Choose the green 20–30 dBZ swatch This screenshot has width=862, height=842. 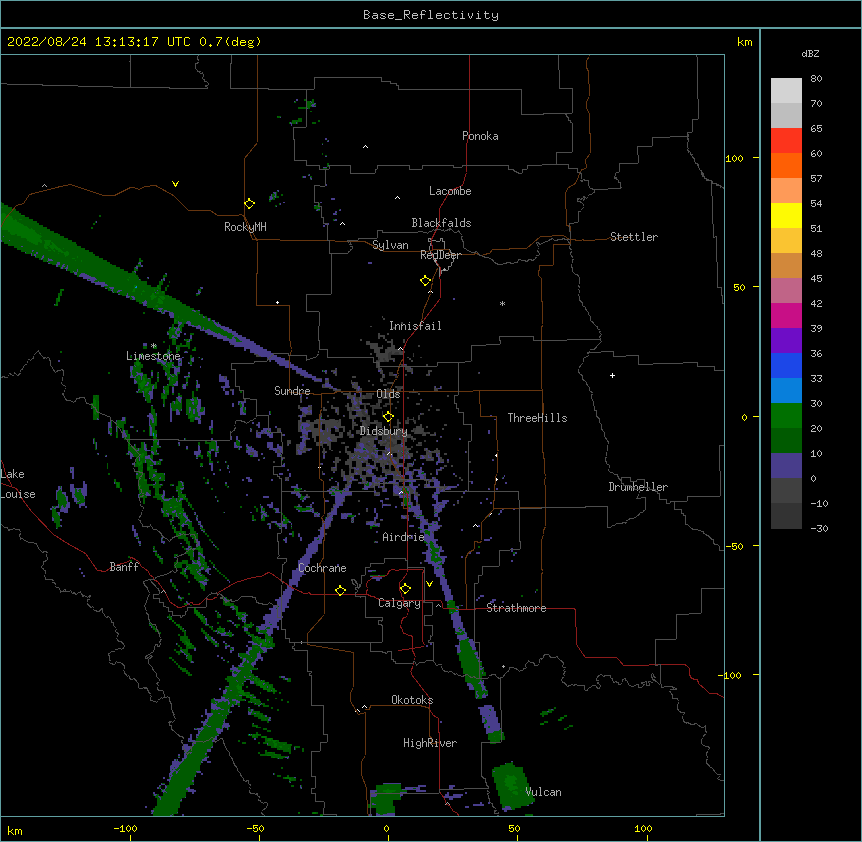tap(786, 416)
